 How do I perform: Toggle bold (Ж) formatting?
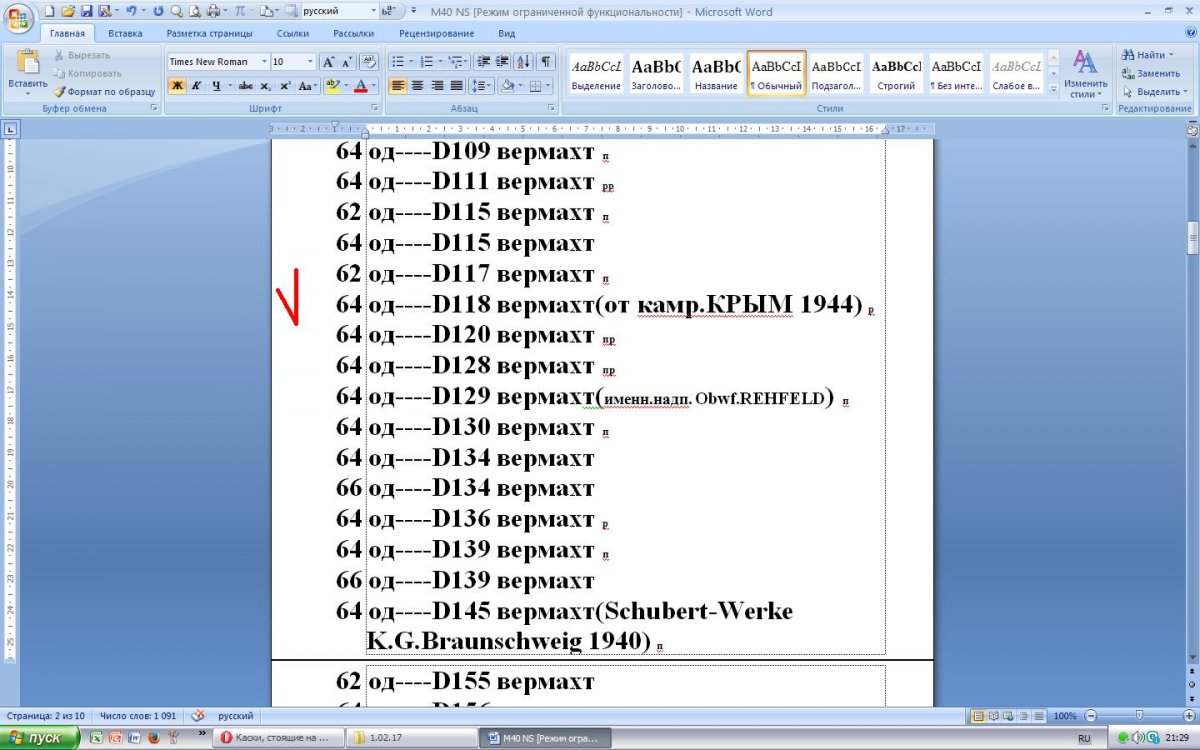pos(177,86)
